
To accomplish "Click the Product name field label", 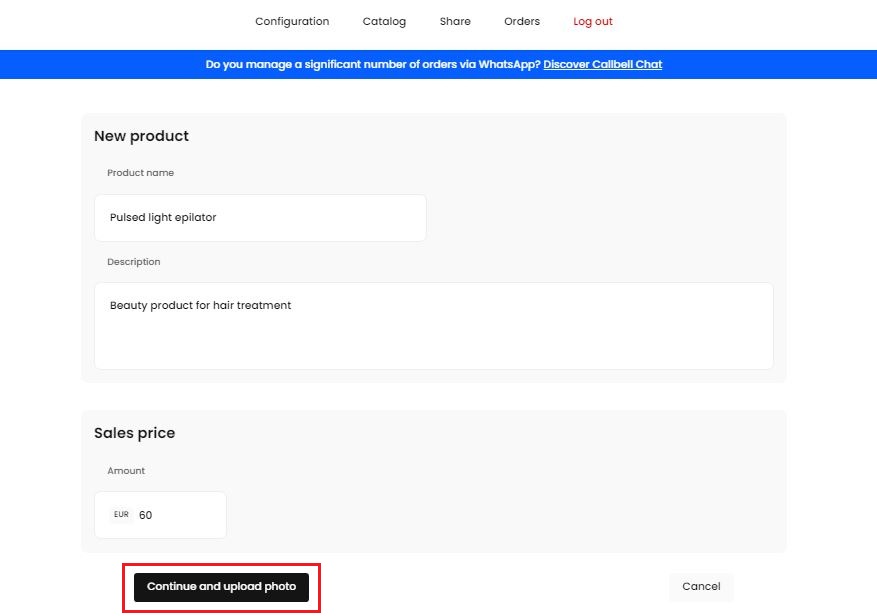I will [x=140, y=173].
